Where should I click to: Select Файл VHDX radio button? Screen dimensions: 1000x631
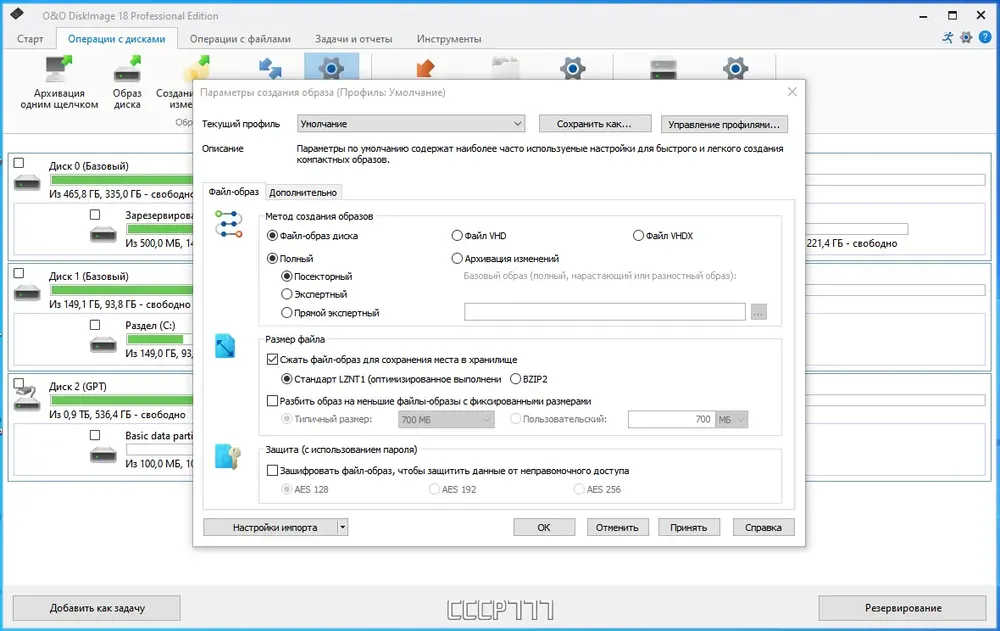638,235
